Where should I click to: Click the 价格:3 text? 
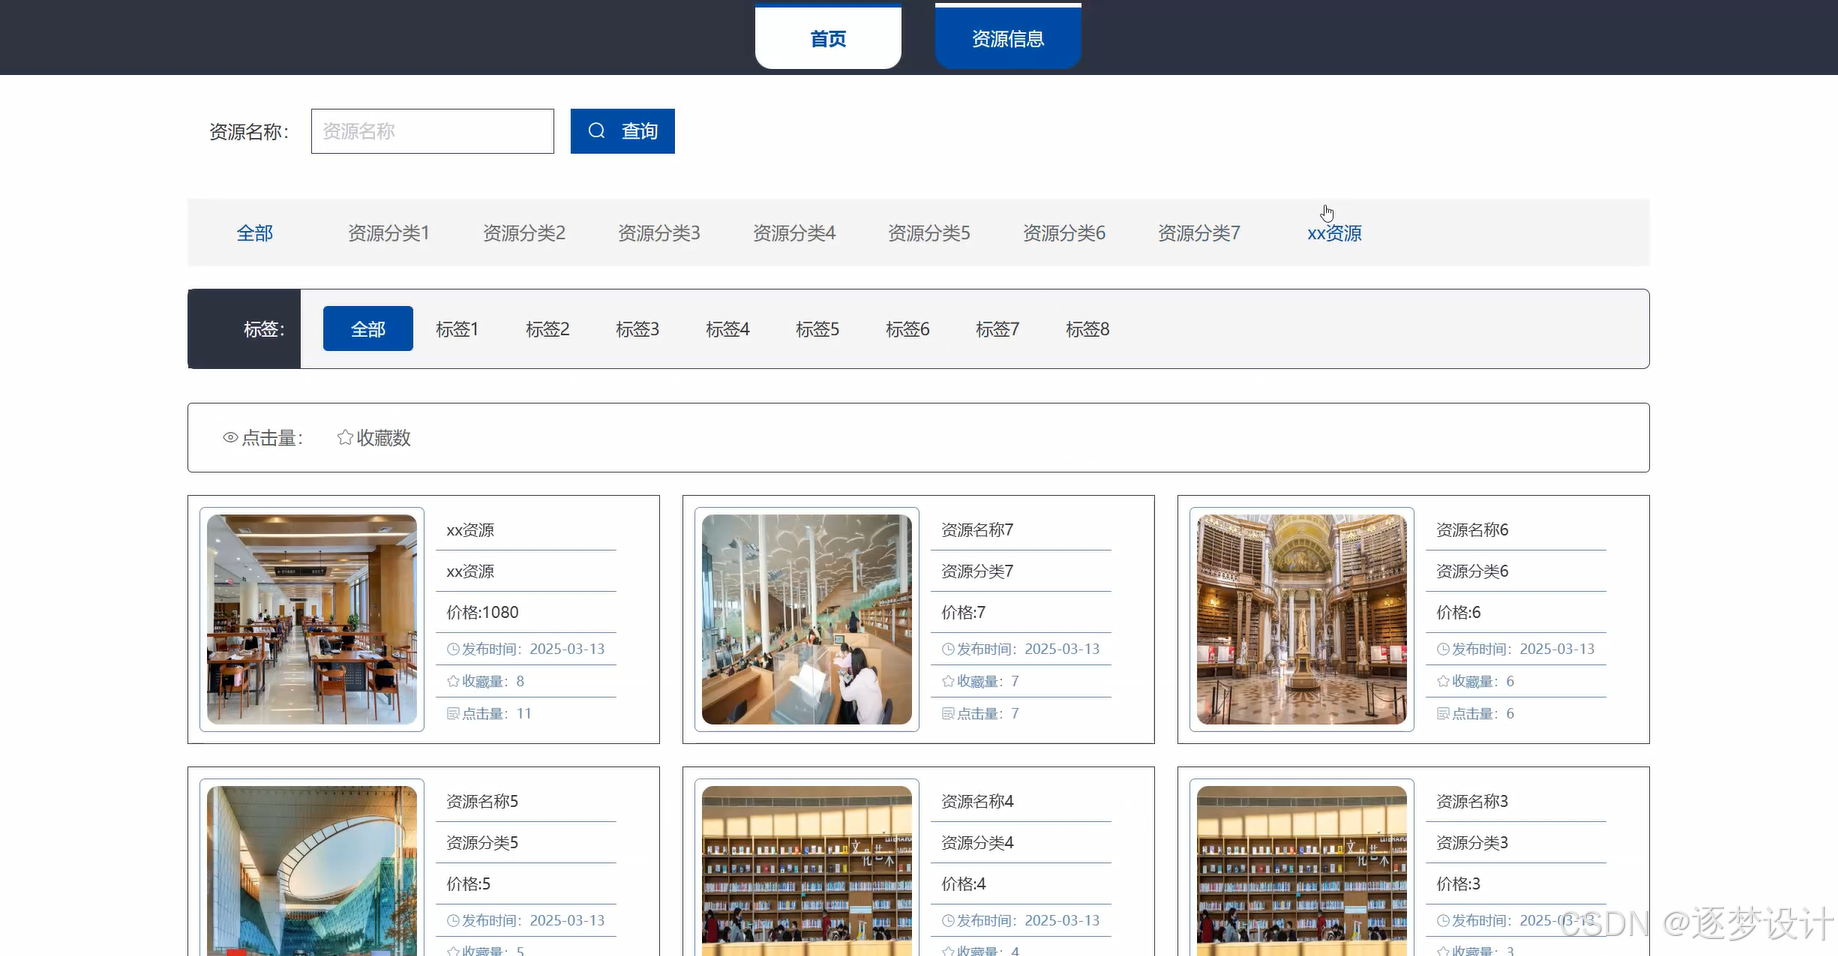click(1458, 884)
